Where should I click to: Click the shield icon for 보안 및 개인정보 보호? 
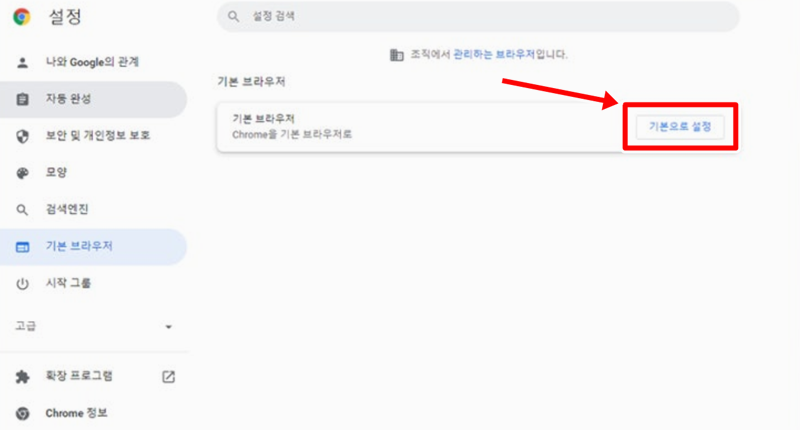pyautogui.click(x=22, y=136)
